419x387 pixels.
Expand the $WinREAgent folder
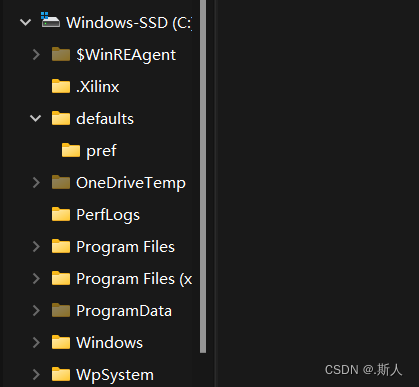coord(36,55)
